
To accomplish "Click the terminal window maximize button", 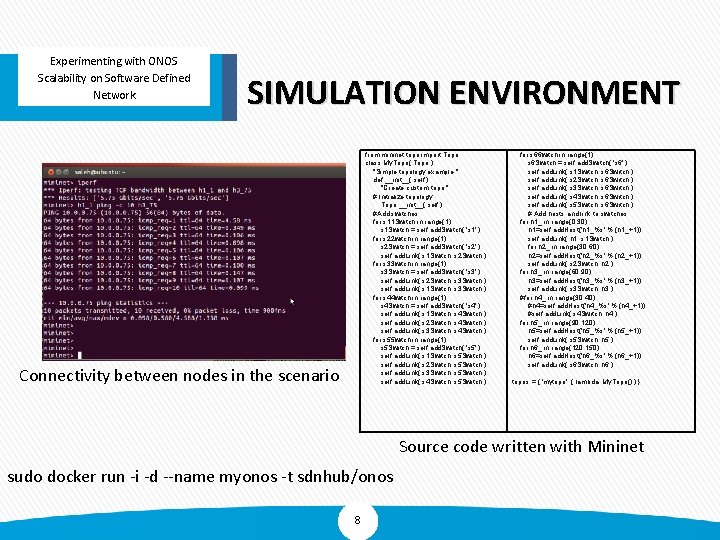I will [66, 172].
